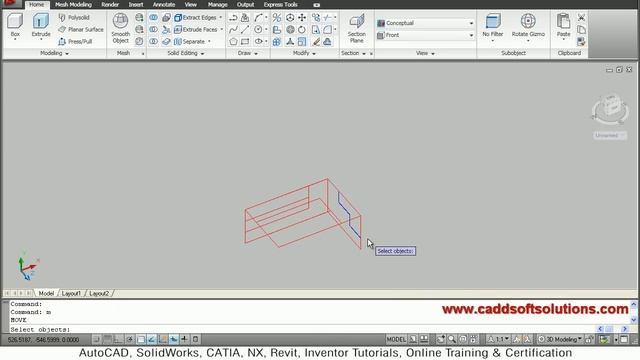Open the Manage ribbon tab

coord(218,4)
